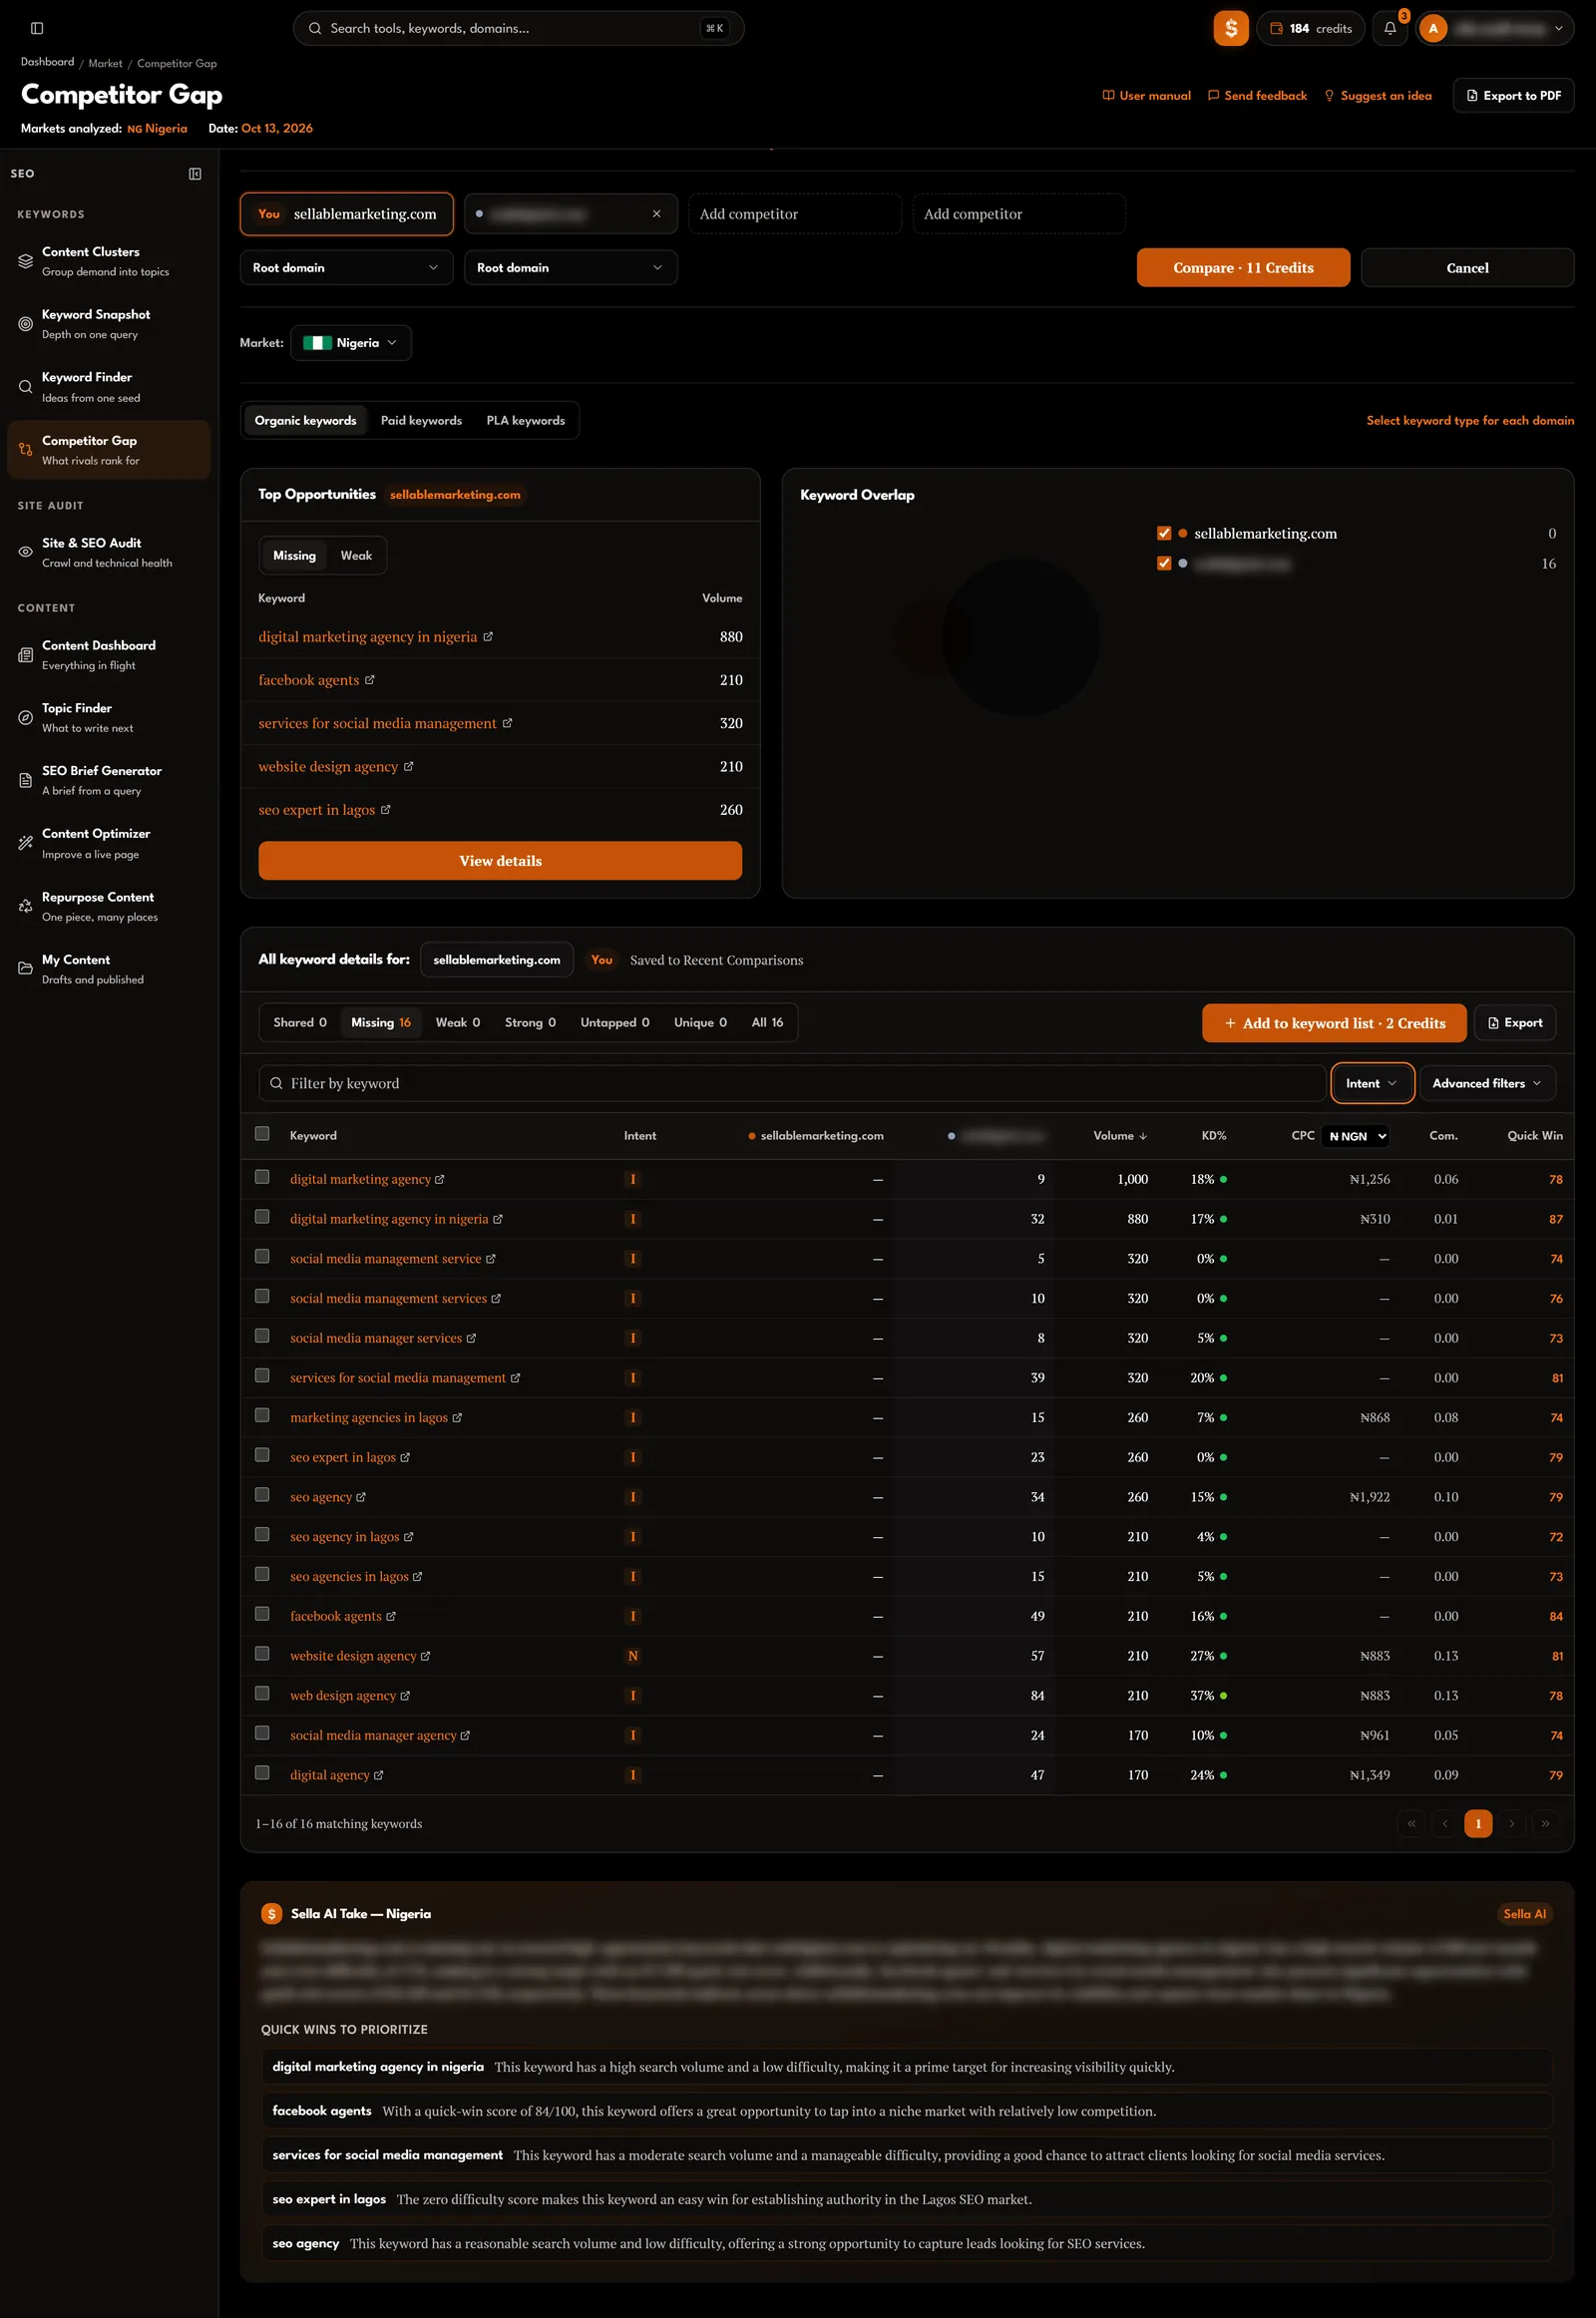
Task: Click Compare · 11 Credits button
Action: 1243,267
